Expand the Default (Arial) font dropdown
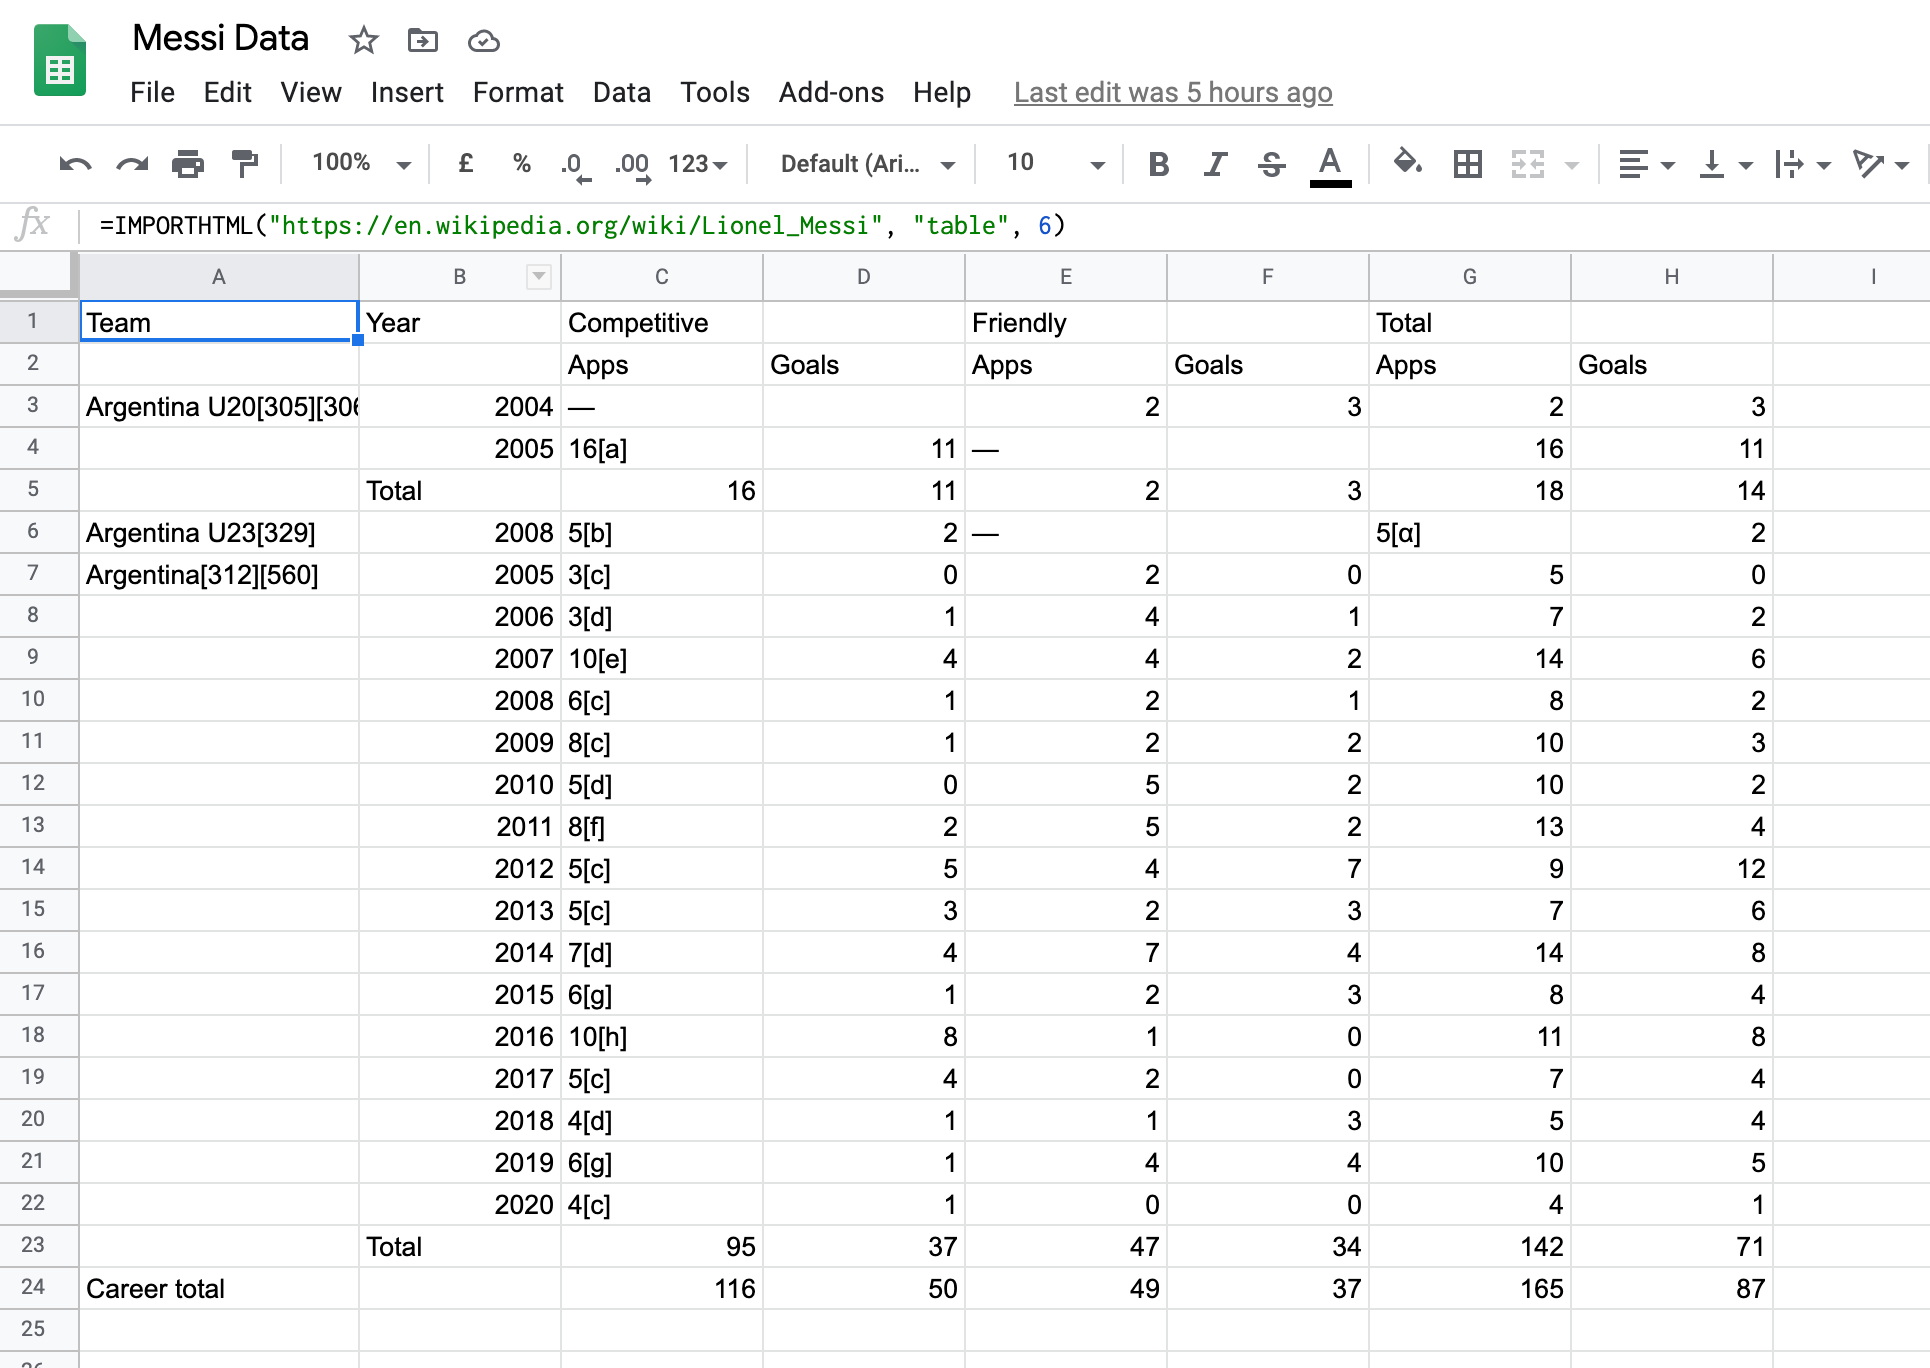Screen dimensions: 1930x1368 coord(866,164)
